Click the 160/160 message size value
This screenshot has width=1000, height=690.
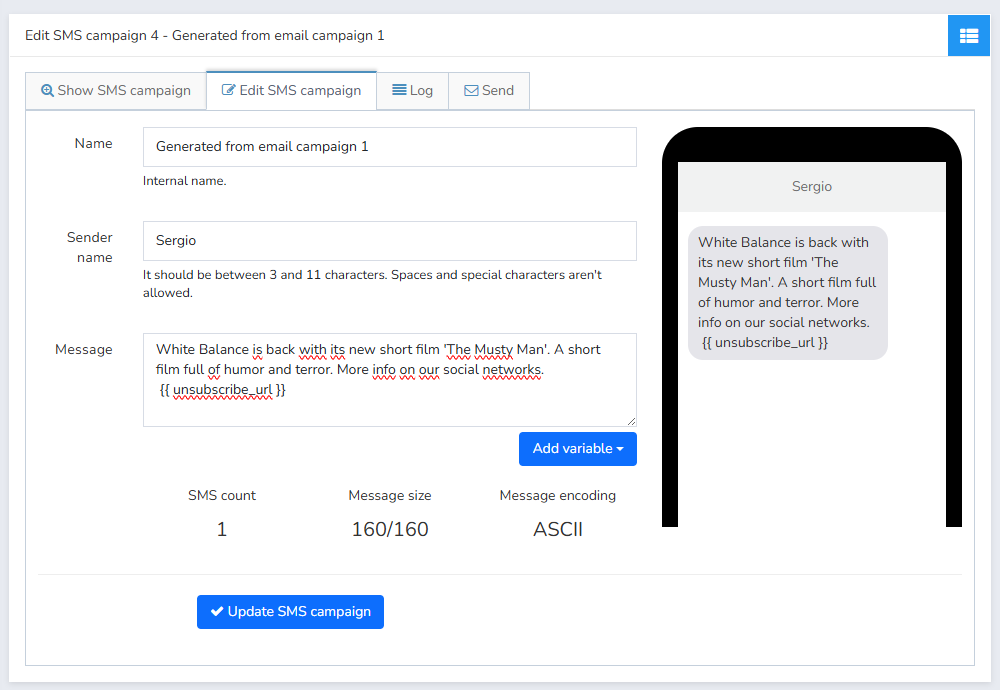click(390, 529)
